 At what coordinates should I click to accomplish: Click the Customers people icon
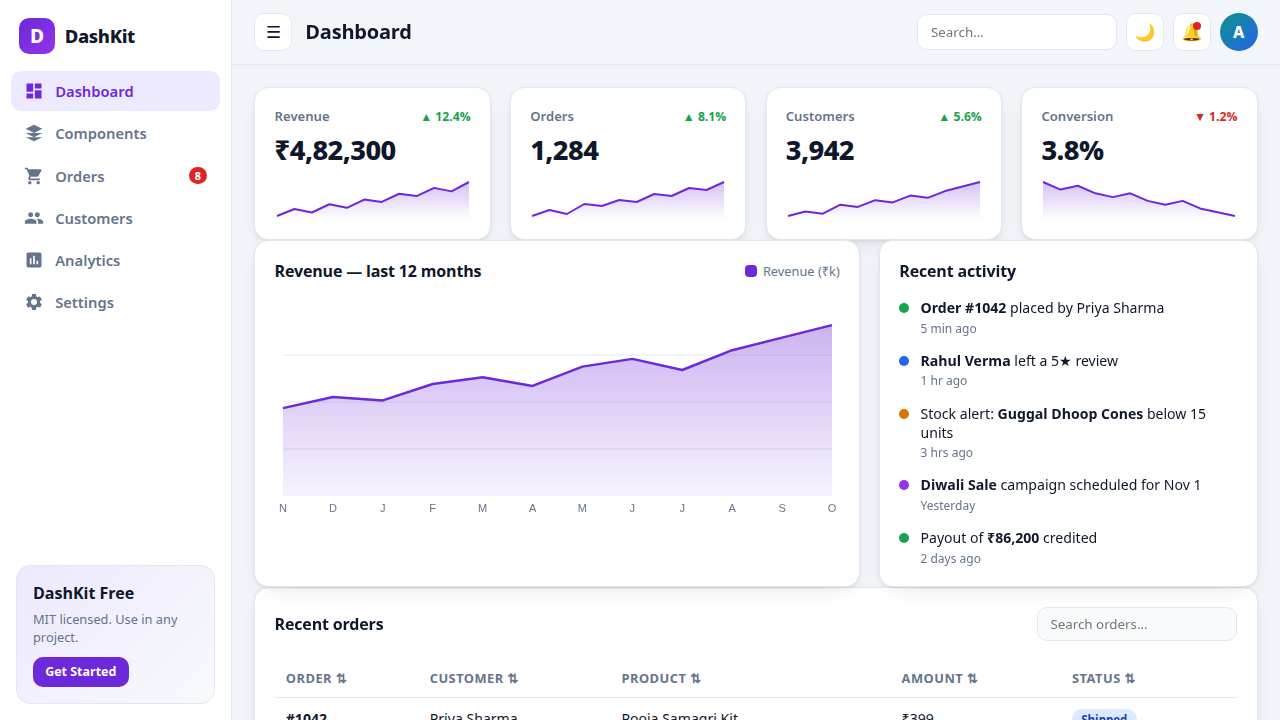(x=34, y=218)
